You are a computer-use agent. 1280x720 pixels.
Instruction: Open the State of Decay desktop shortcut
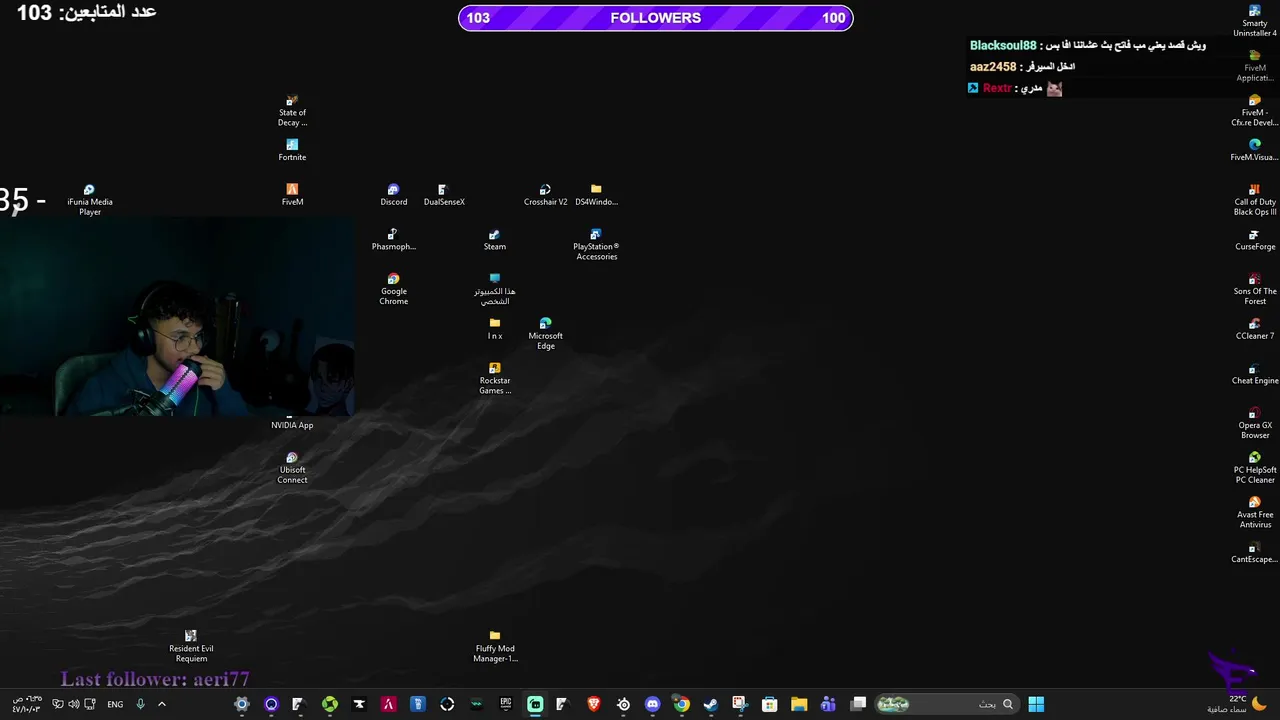(x=292, y=110)
